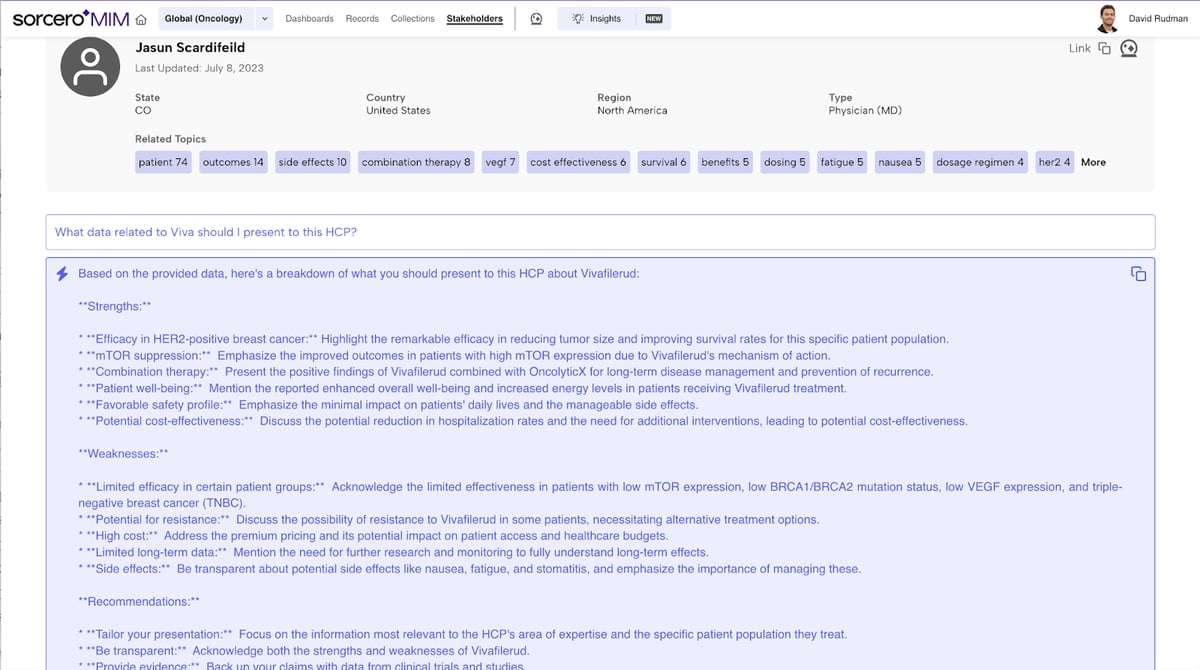Click the Type value Physician (MD)
The image size is (1200, 670).
click(865, 110)
